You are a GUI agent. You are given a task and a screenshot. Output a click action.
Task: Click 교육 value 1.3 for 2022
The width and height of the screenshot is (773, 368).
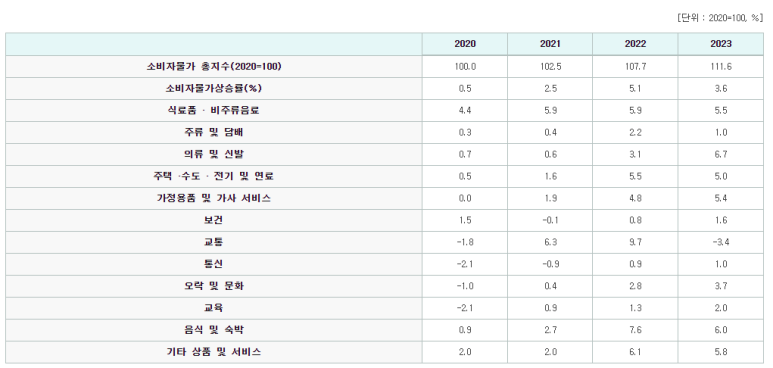[x=635, y=308]
